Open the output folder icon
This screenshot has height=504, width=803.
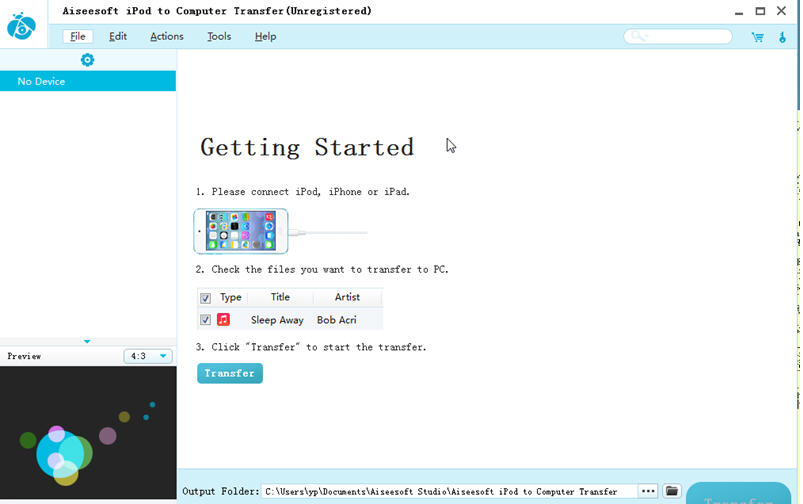pos(671,491)
